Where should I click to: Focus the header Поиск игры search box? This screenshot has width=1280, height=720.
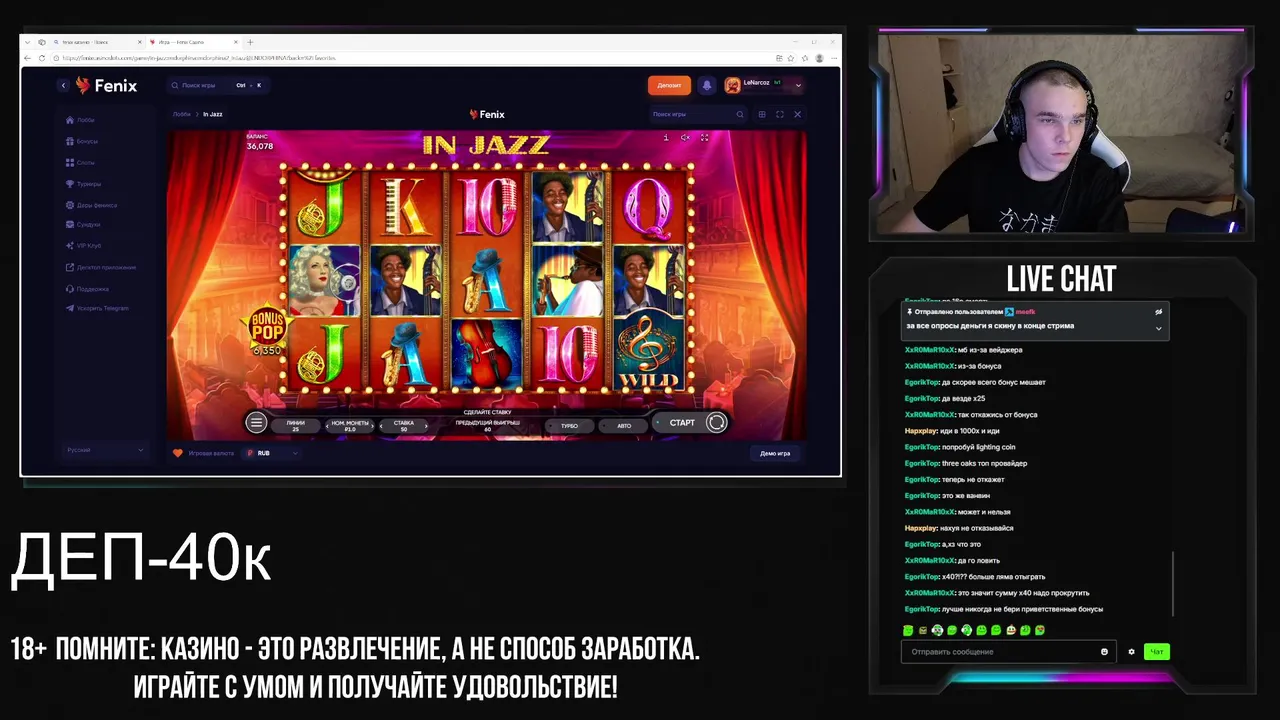[218, 85]
